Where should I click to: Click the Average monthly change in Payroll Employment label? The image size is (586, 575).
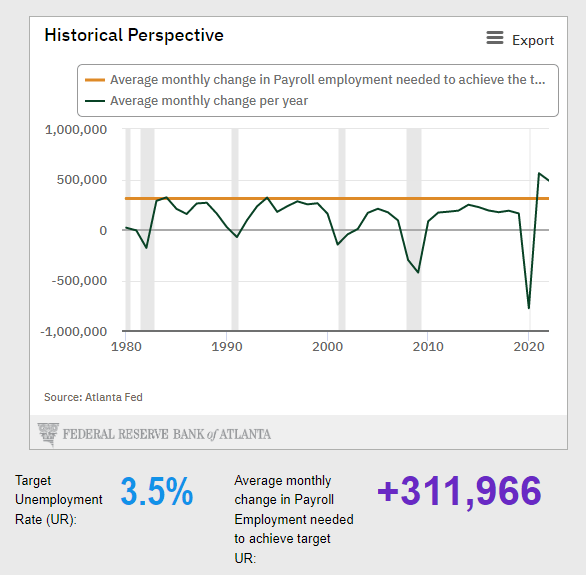[294, 519]
